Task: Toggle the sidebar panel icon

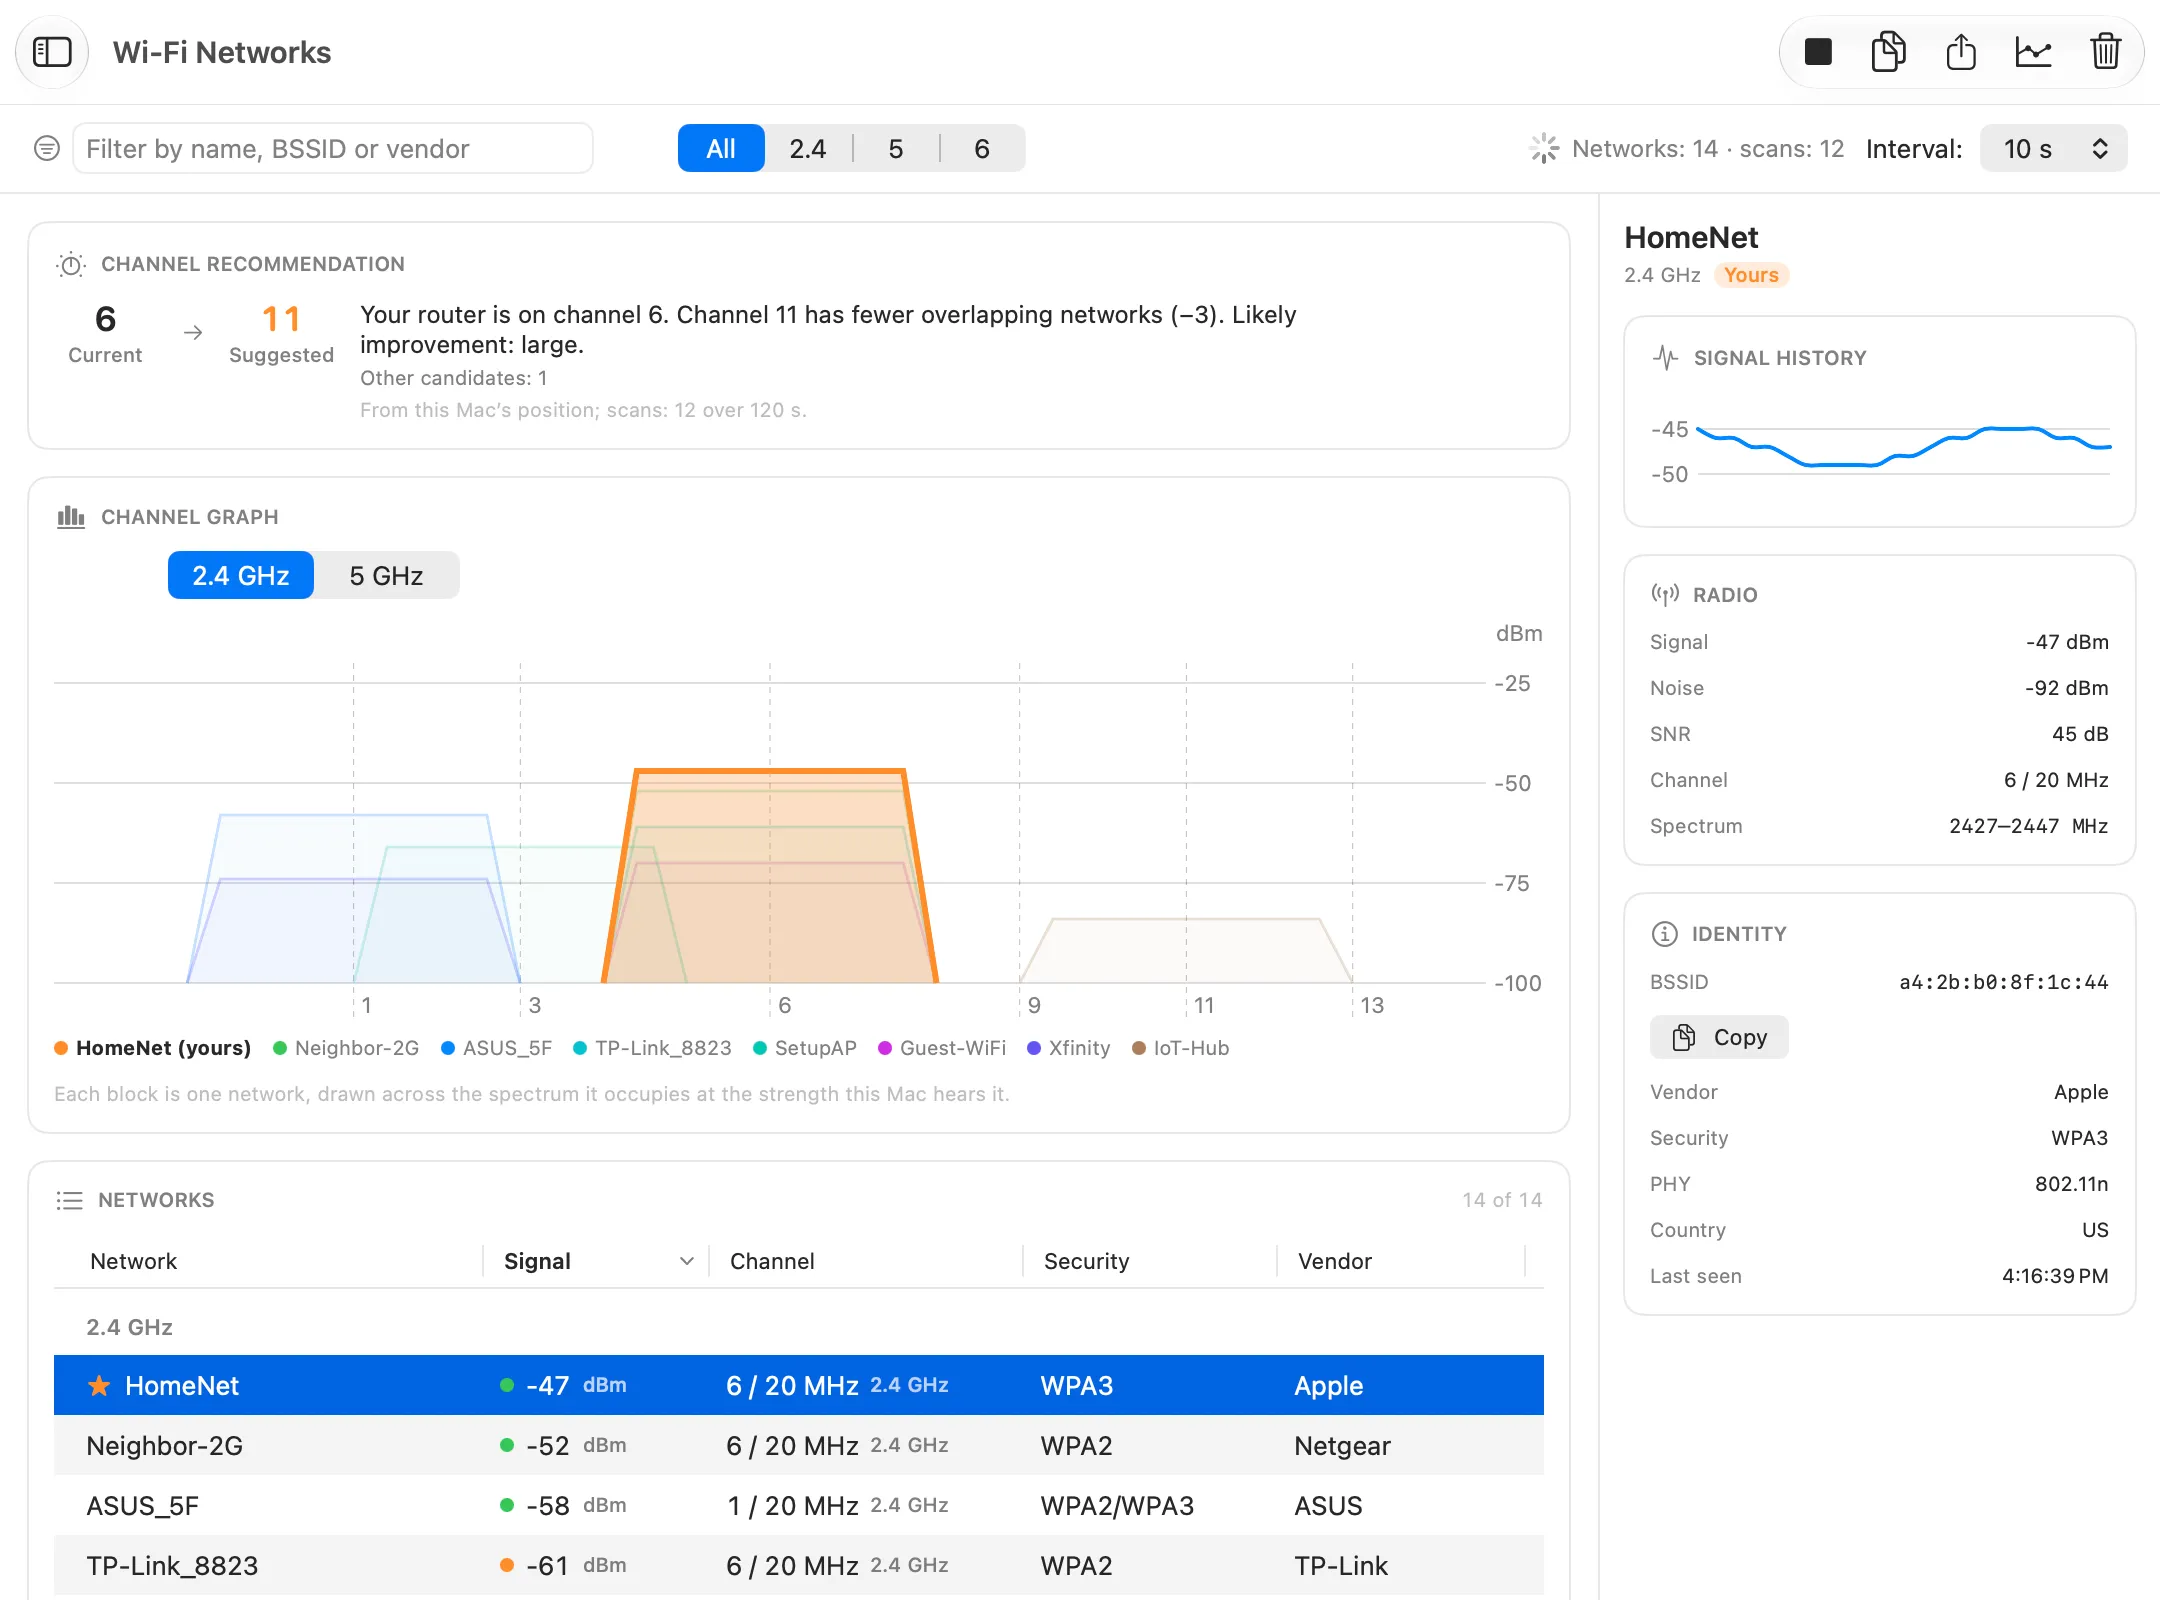Action: [x=52, y=52]
